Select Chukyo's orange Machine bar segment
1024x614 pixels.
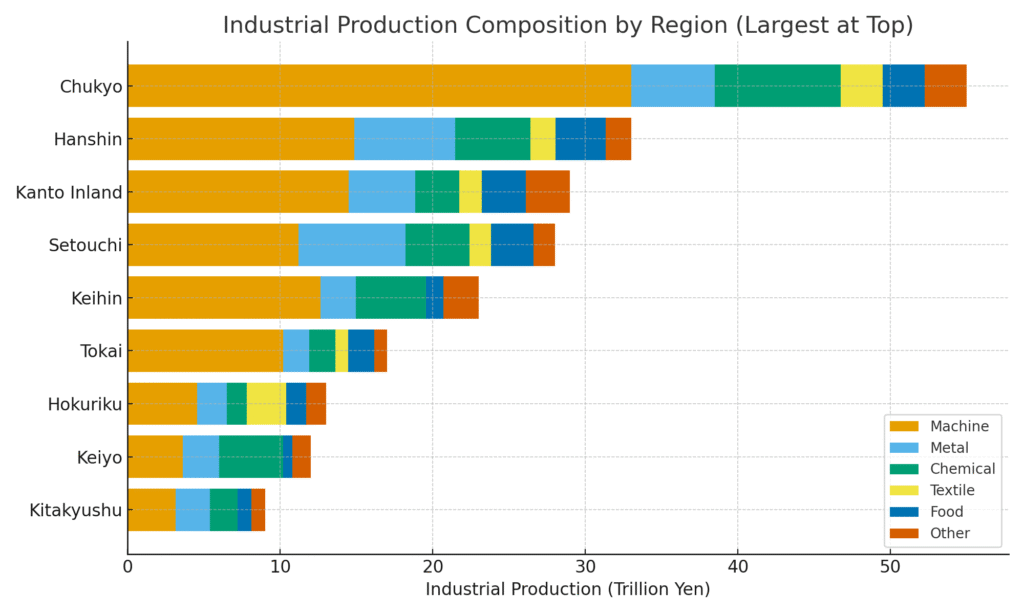coord(380,86)
